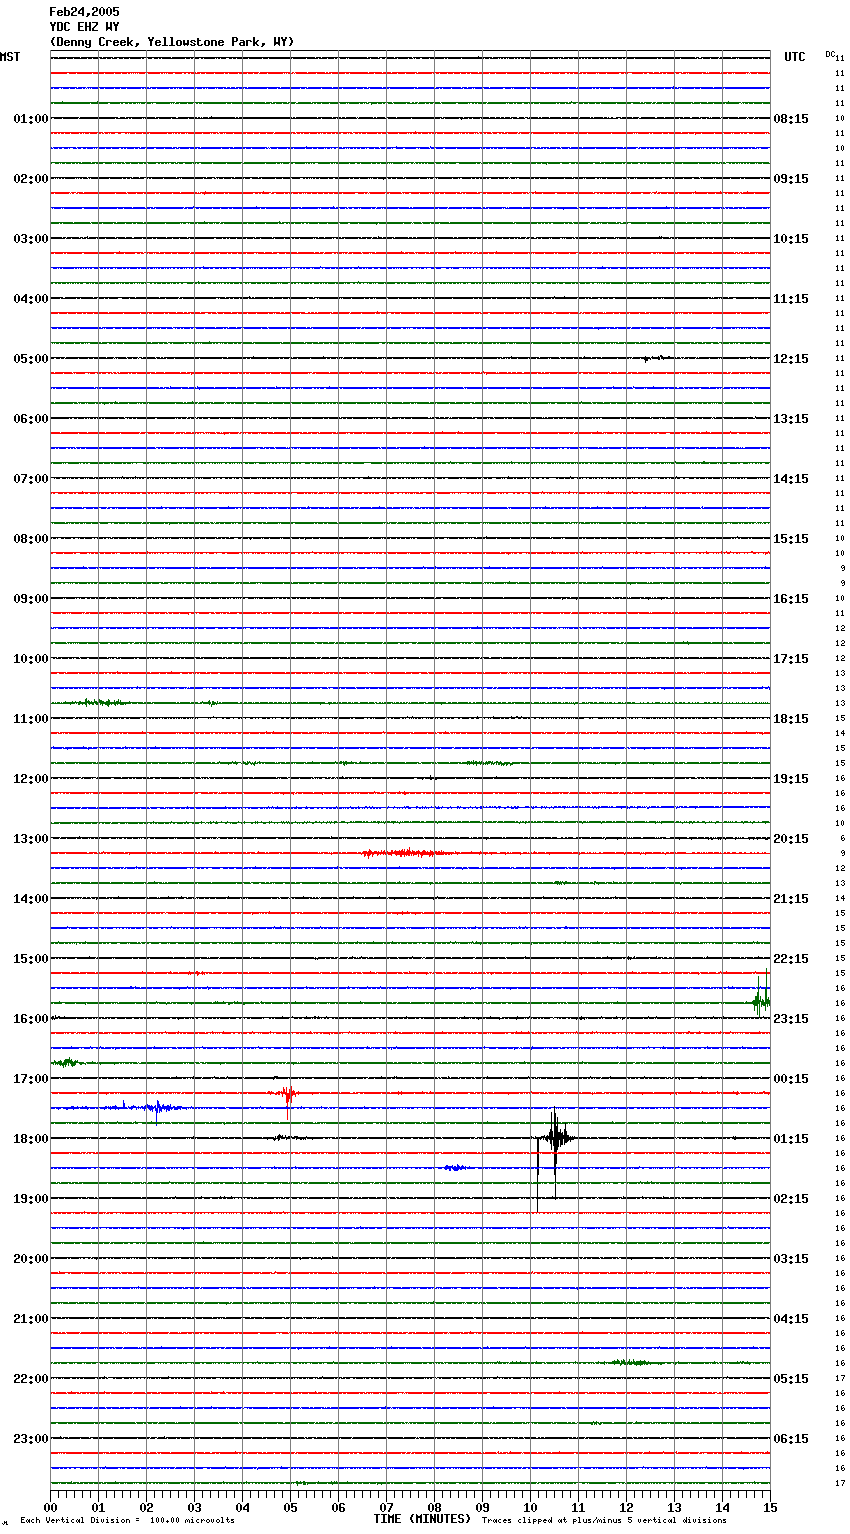Screen dimensions: 850x1534
Task: Pick the '05:00' MST hour label
Action: (31, 359)
